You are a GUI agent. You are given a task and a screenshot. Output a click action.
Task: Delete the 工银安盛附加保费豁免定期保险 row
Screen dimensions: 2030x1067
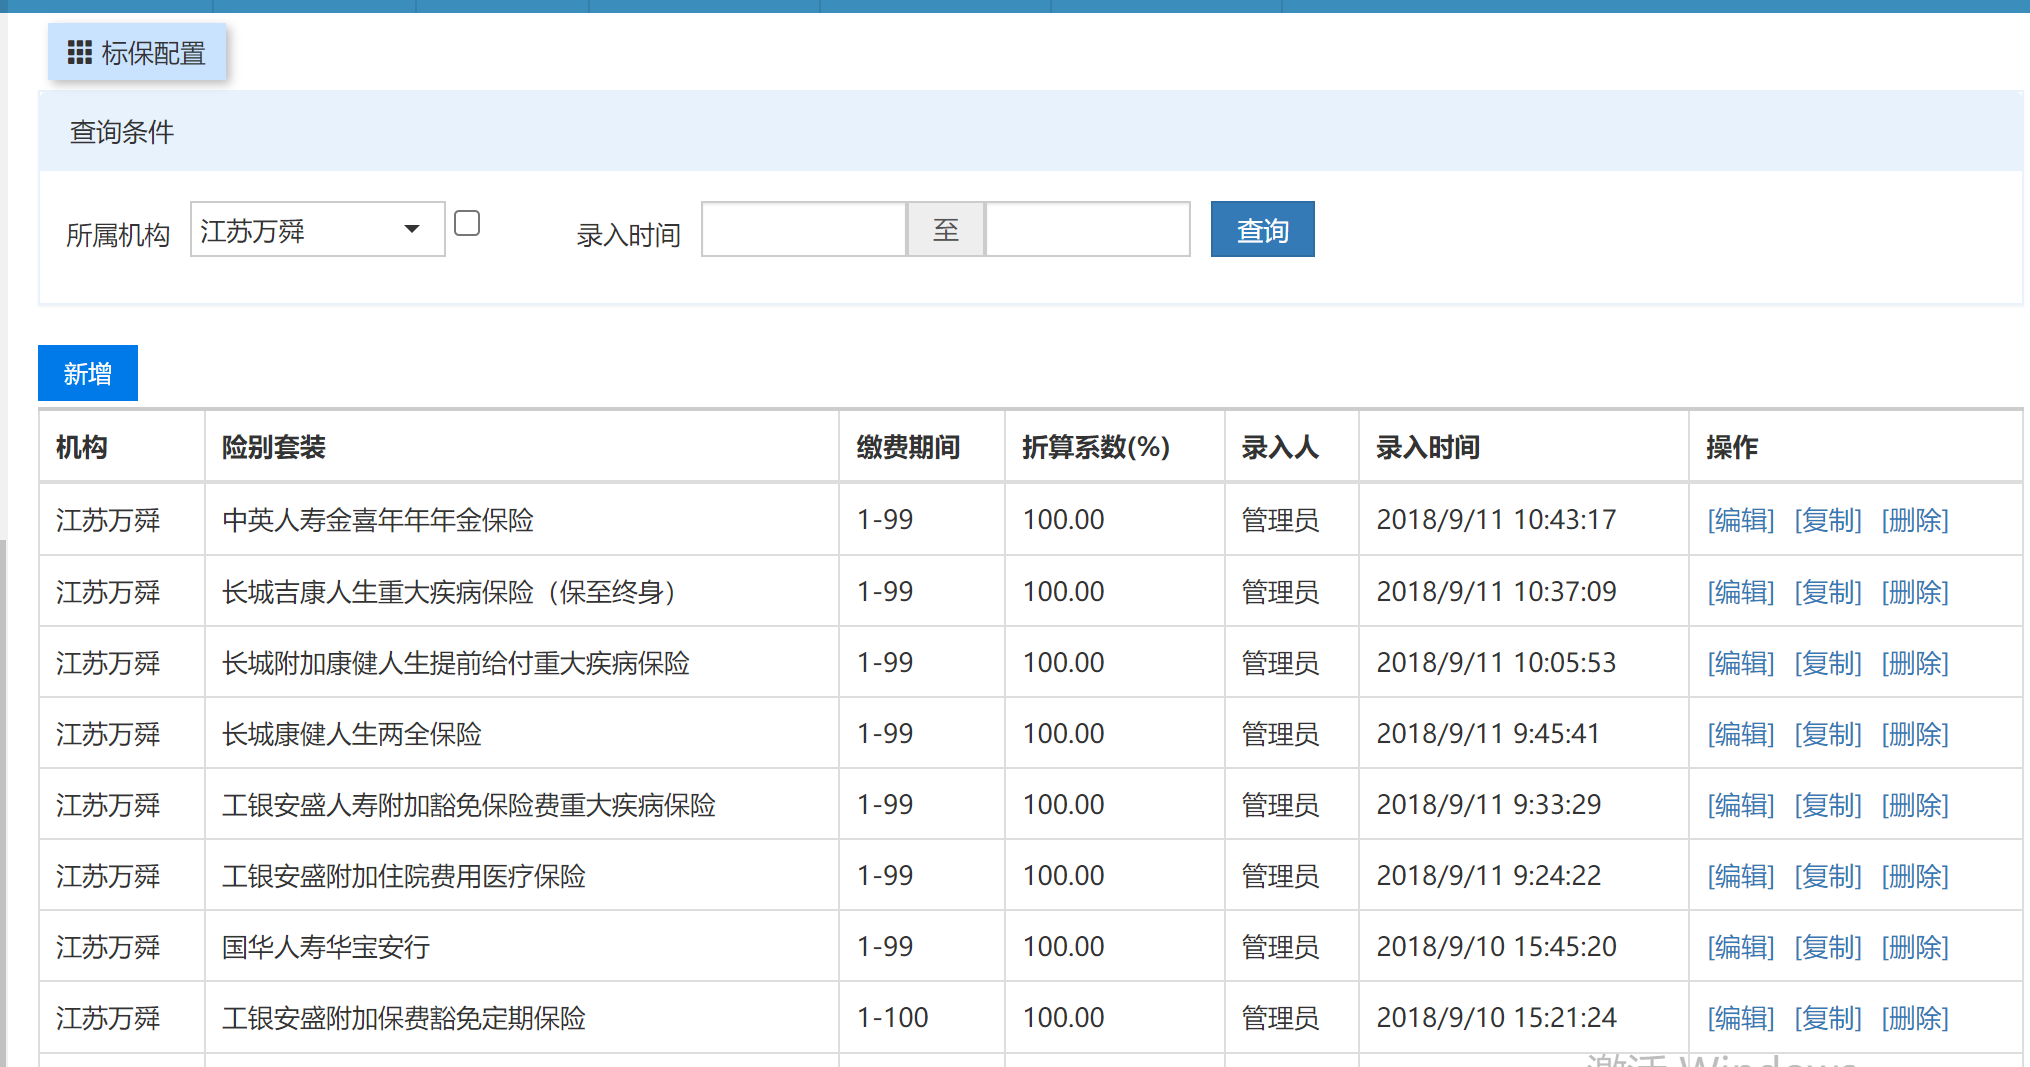pos(1914,1018)
